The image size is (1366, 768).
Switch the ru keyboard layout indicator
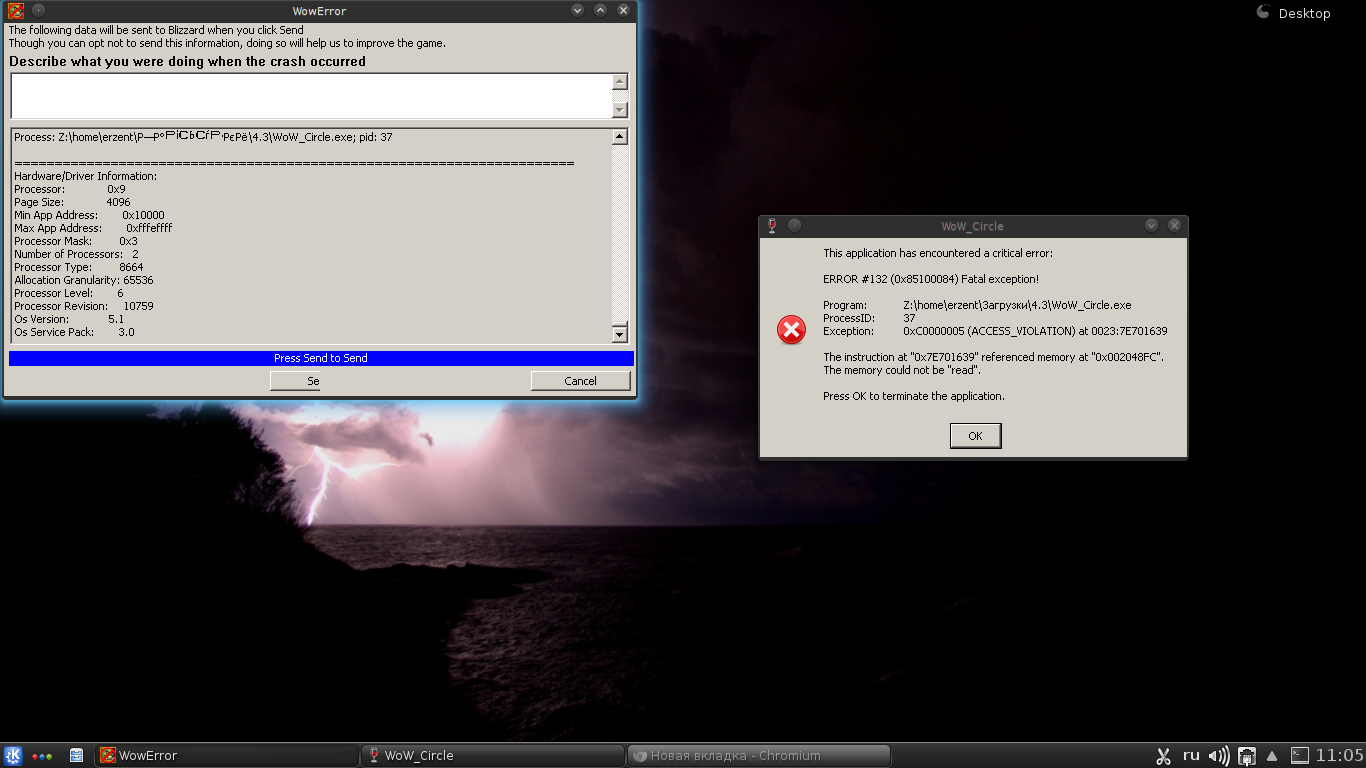pos(1191,756)
